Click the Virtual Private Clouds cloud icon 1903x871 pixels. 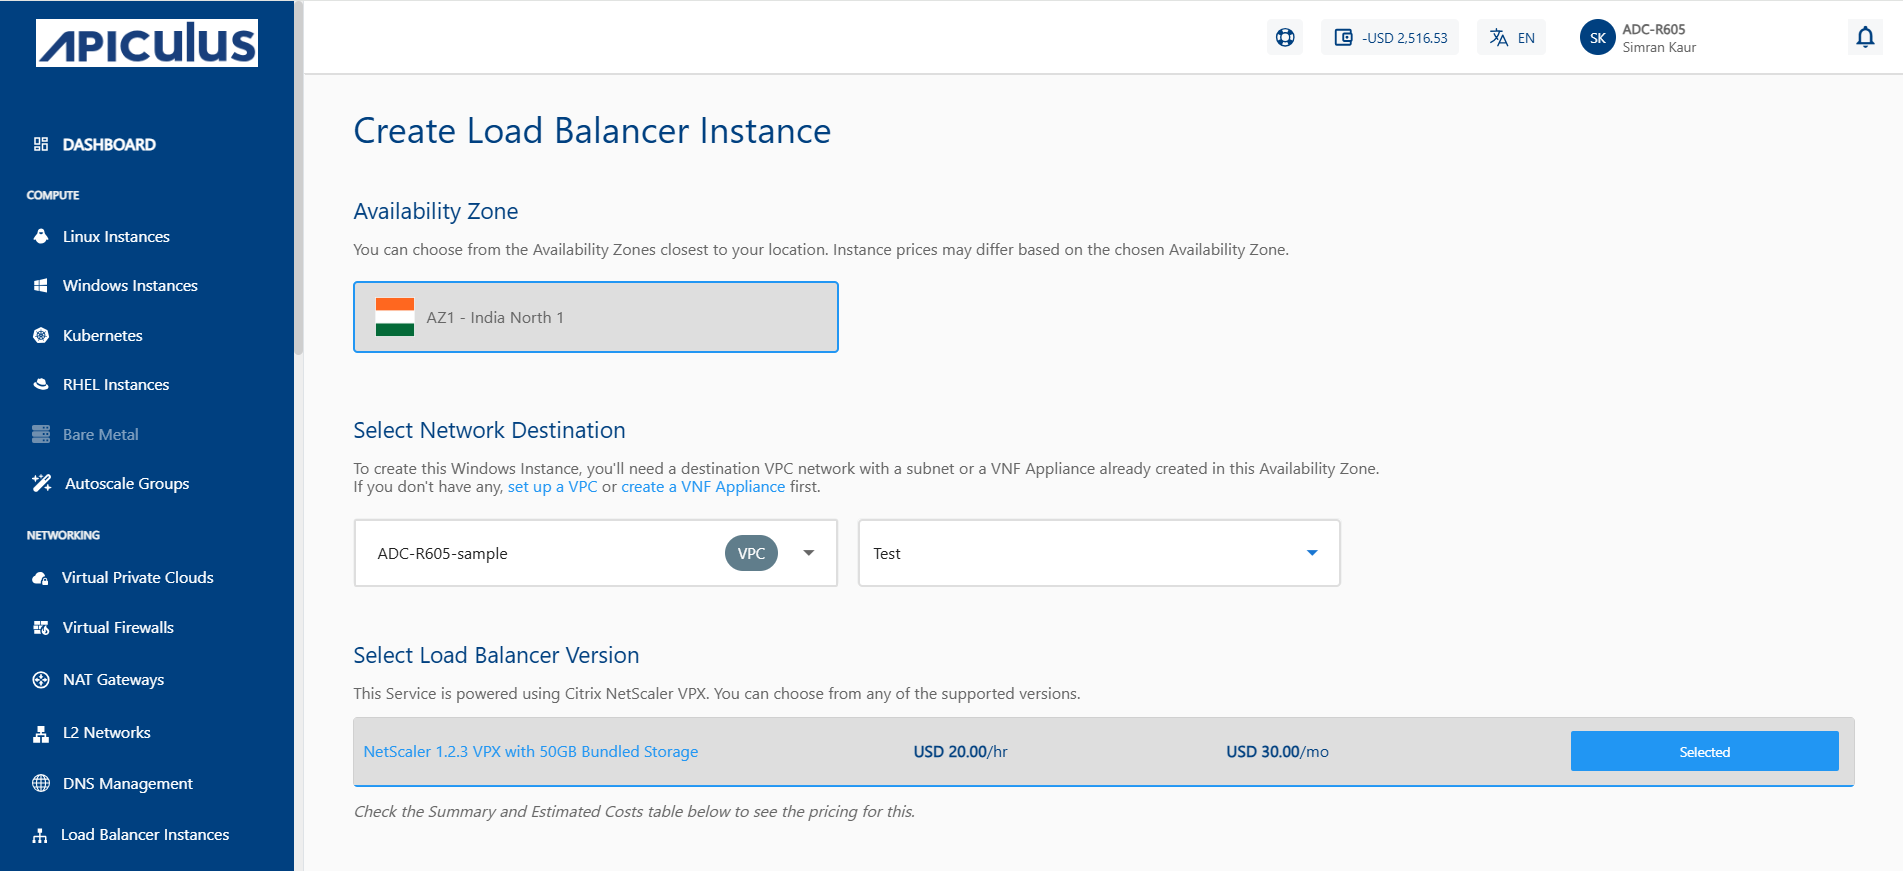coord(41,577)
